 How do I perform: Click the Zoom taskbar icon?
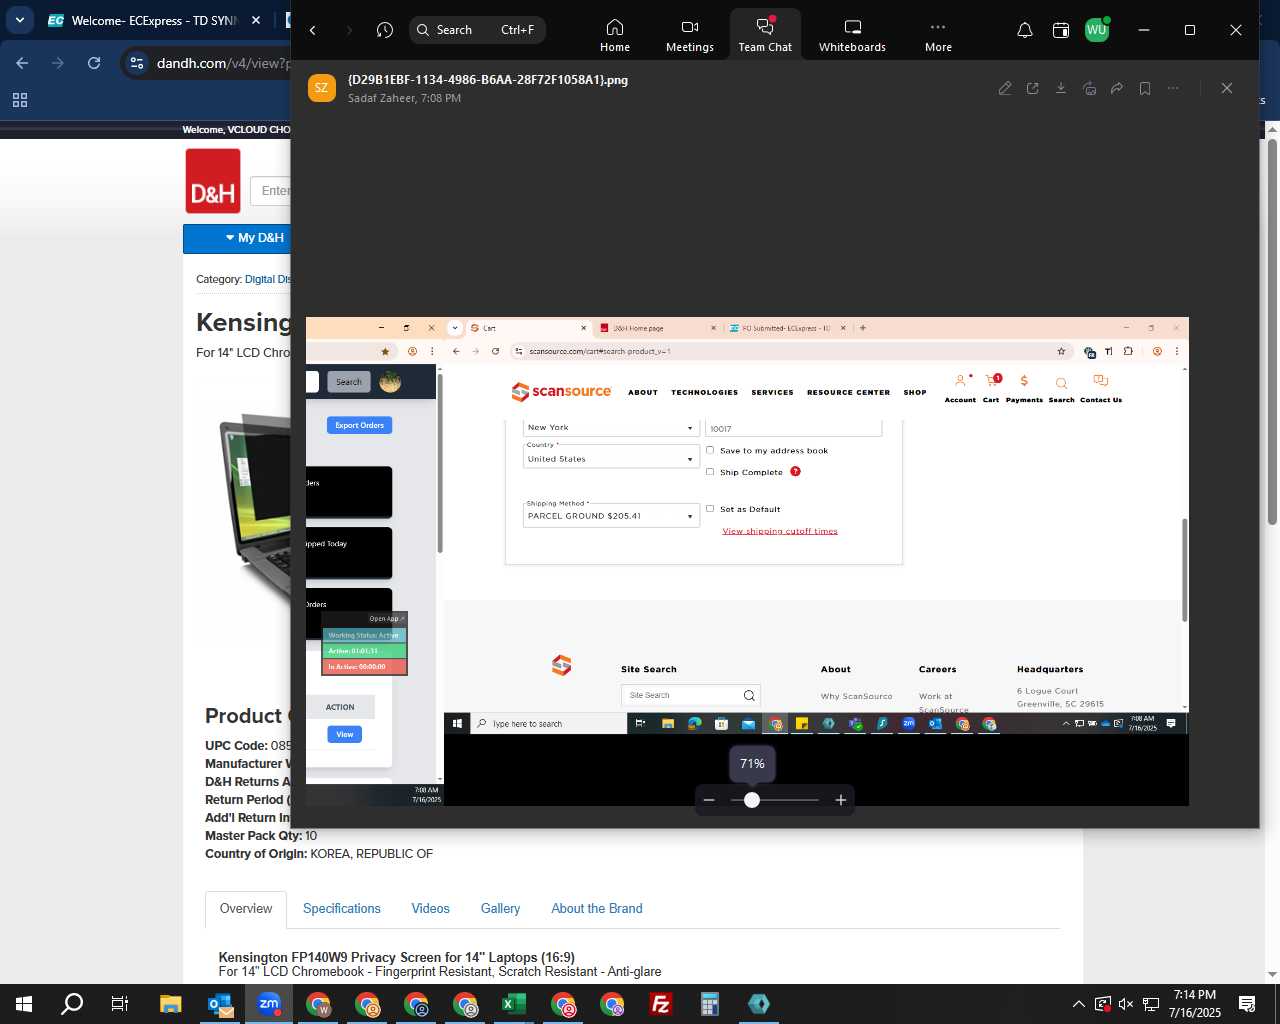[x=269, y=1004]
